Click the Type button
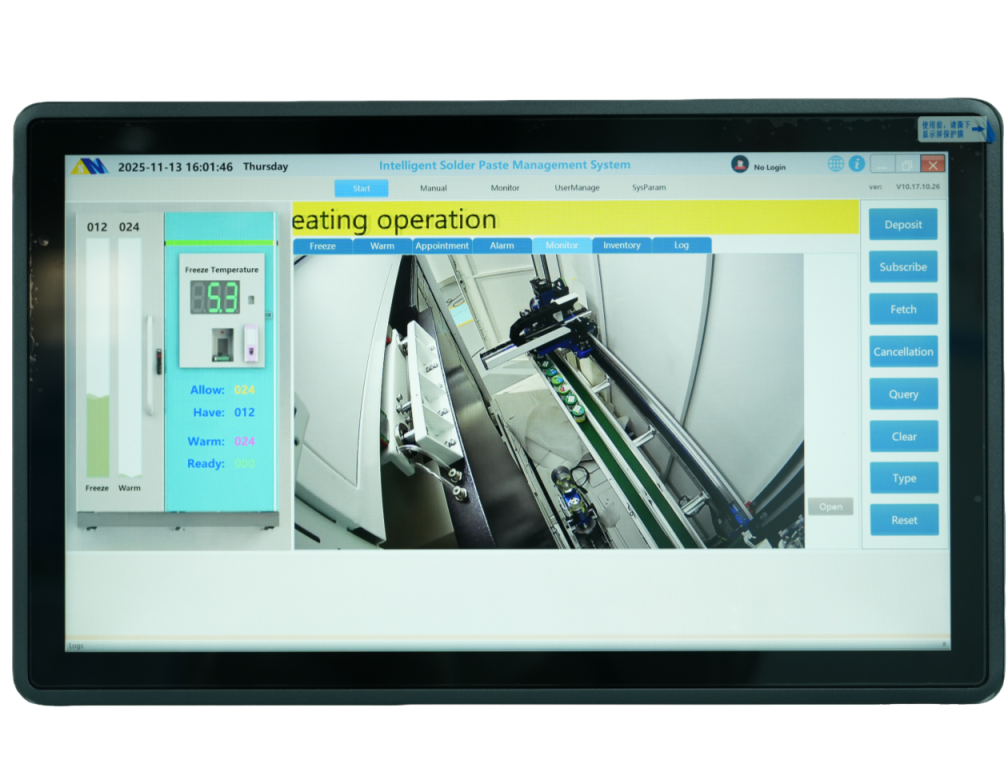 [904, 478]
